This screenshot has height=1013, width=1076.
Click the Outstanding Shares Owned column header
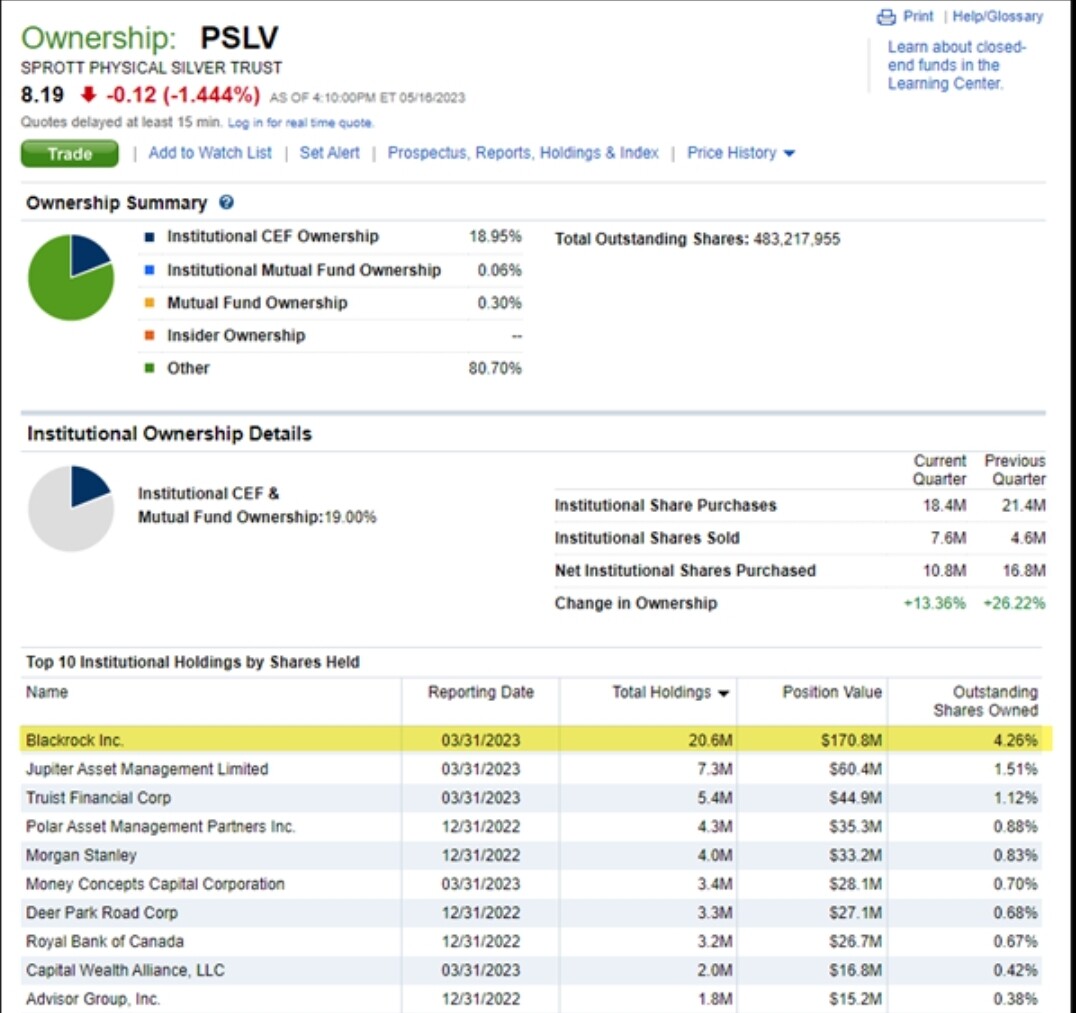(x=985, y=701)
